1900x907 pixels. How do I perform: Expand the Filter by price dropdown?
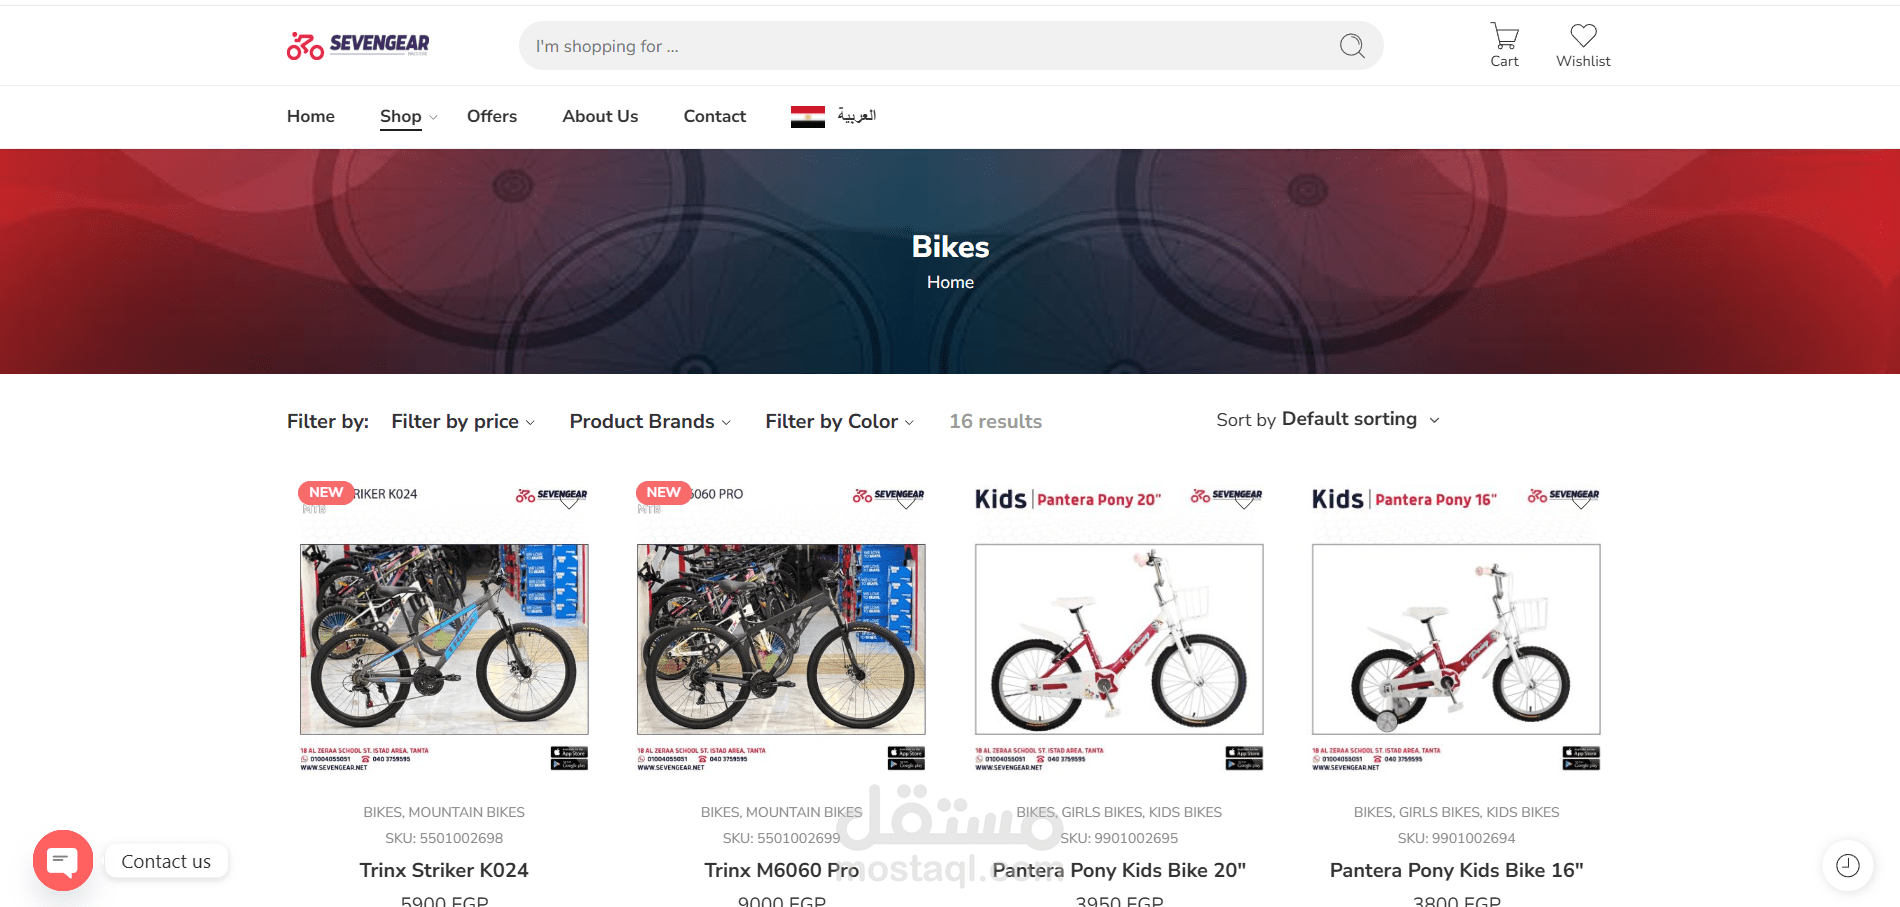[463, 422]
